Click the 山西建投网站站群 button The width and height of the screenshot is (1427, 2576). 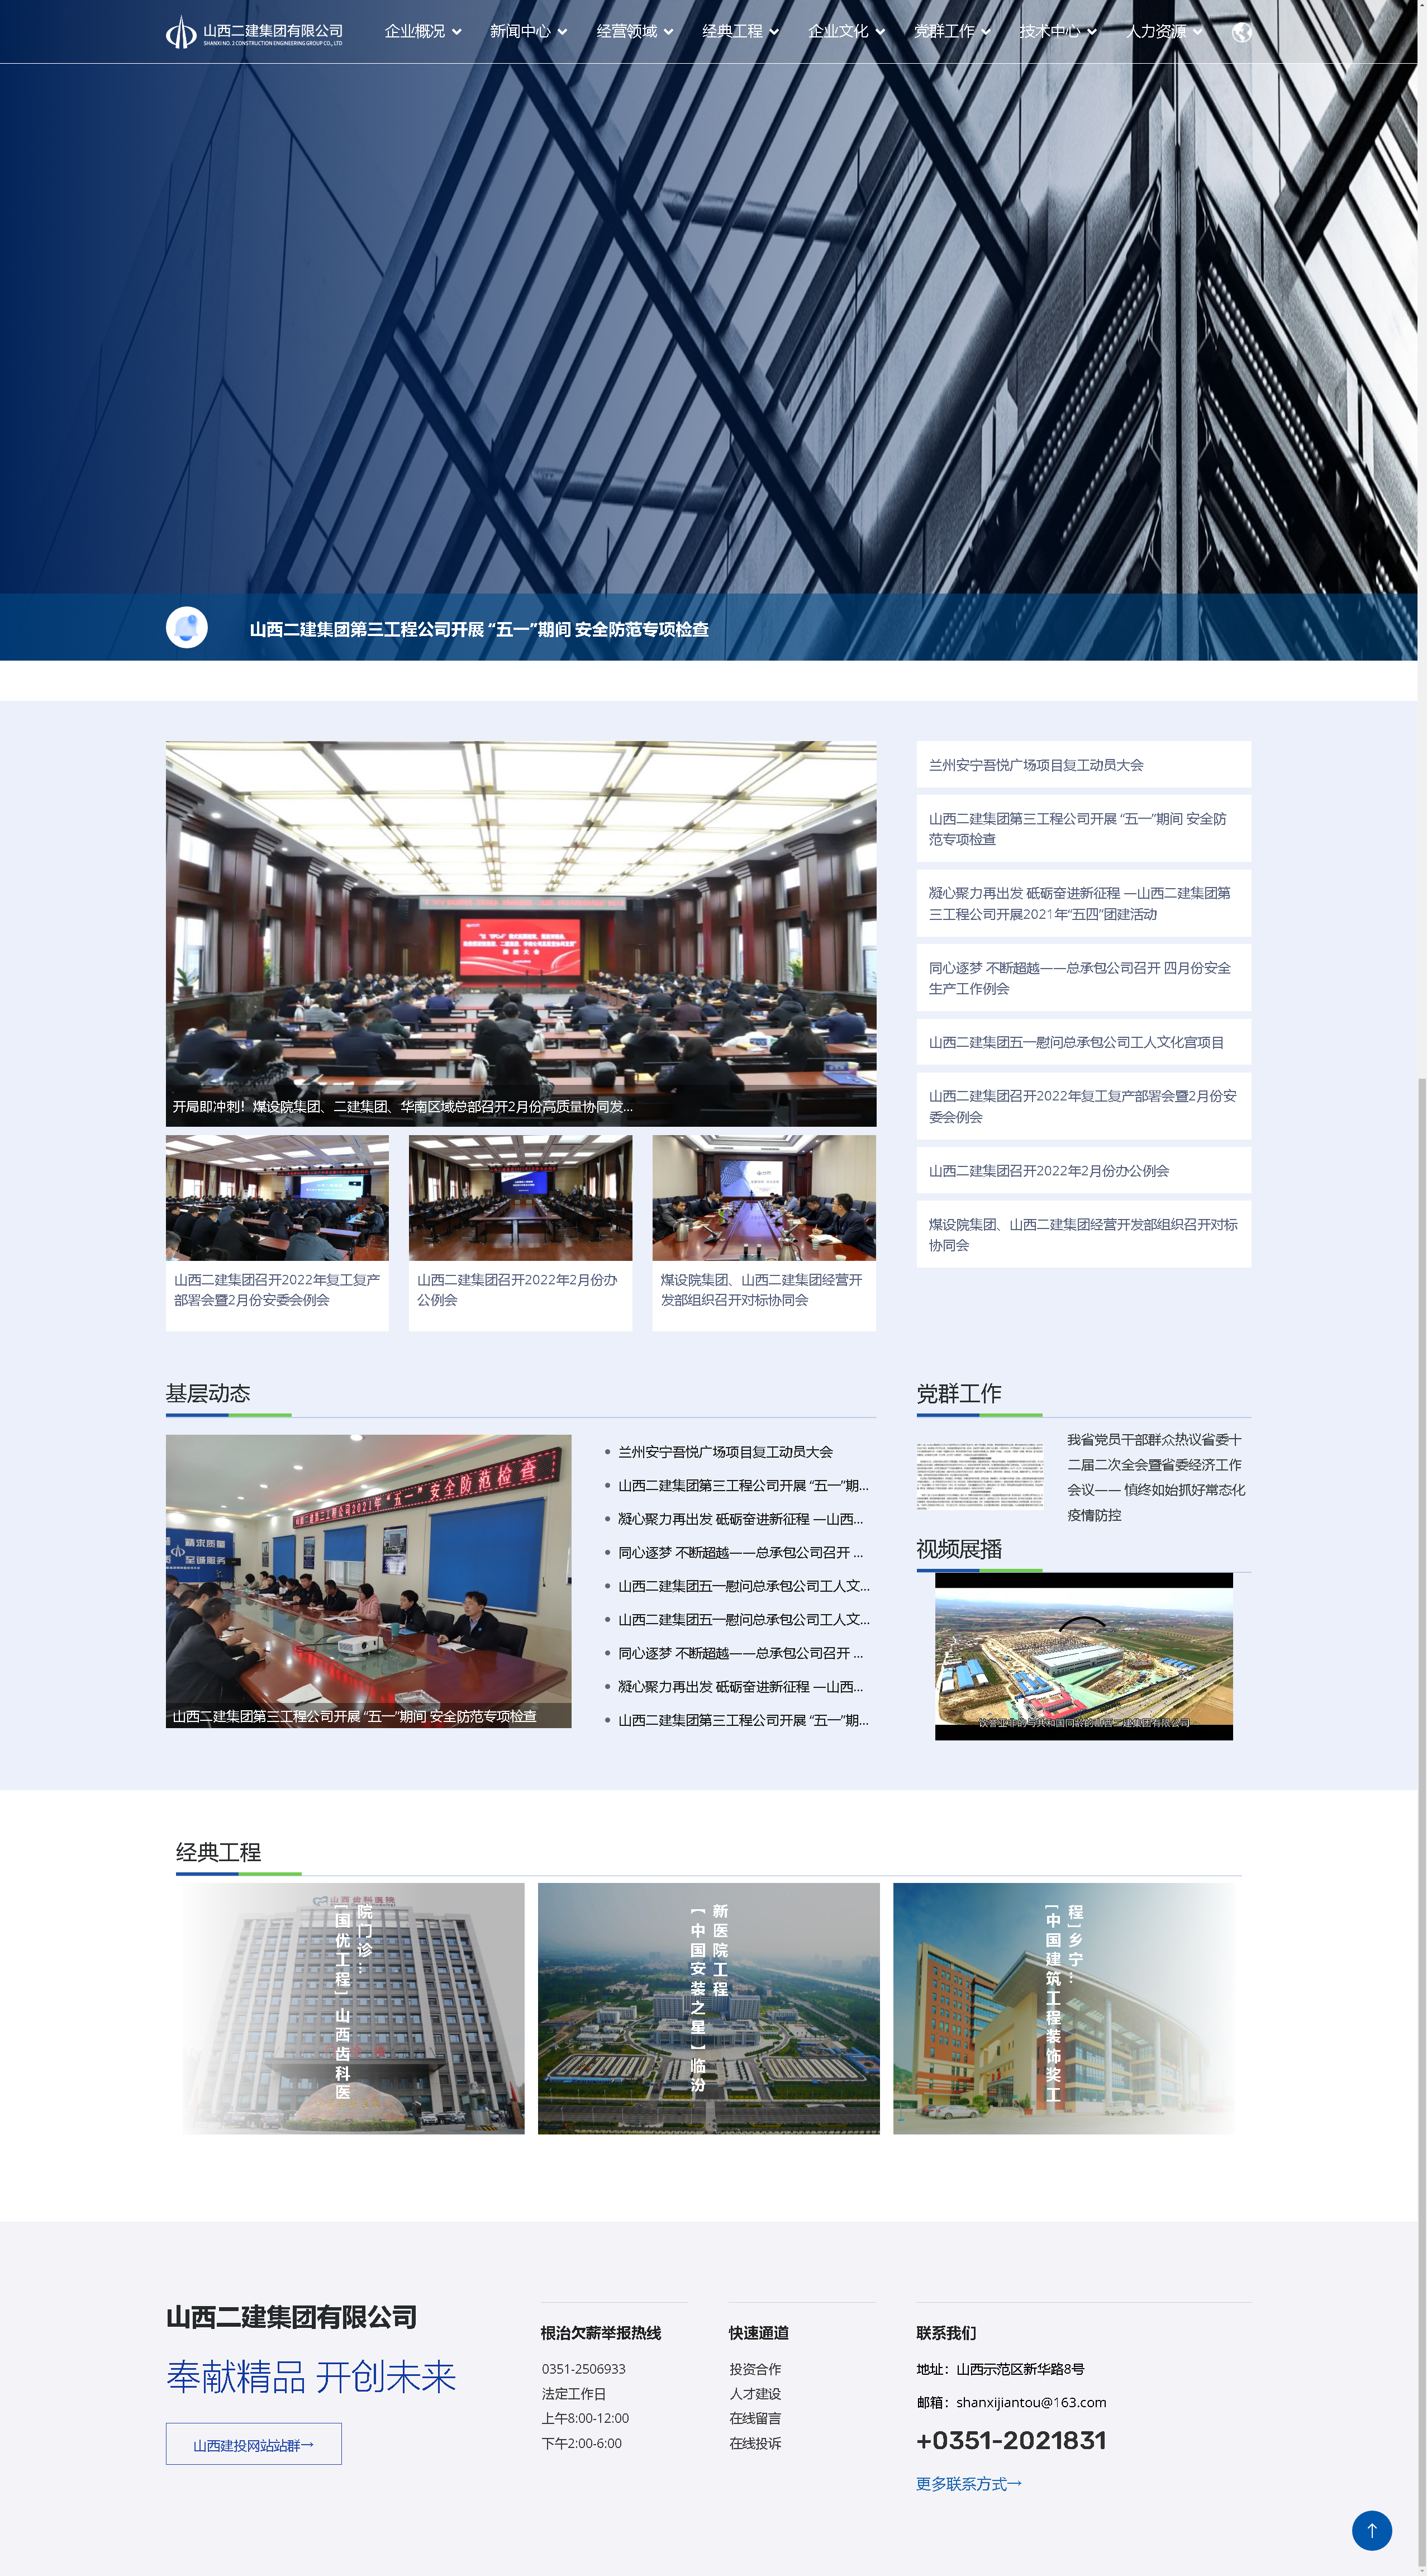(254, 2444)
